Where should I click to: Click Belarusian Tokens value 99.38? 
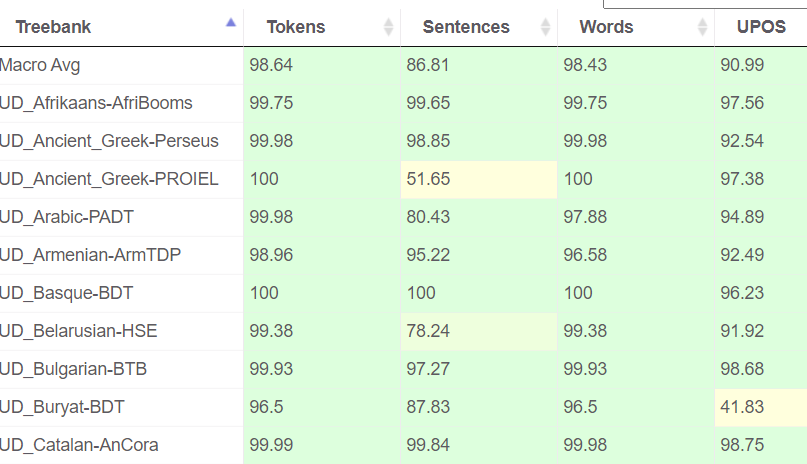tap(271, 331)
